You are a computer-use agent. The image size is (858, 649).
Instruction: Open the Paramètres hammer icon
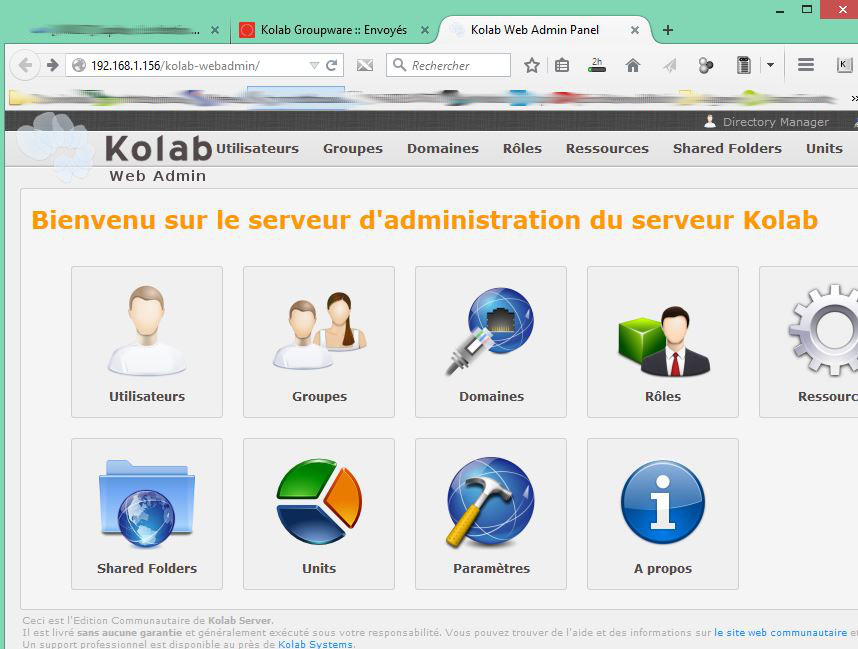[490, 502]
